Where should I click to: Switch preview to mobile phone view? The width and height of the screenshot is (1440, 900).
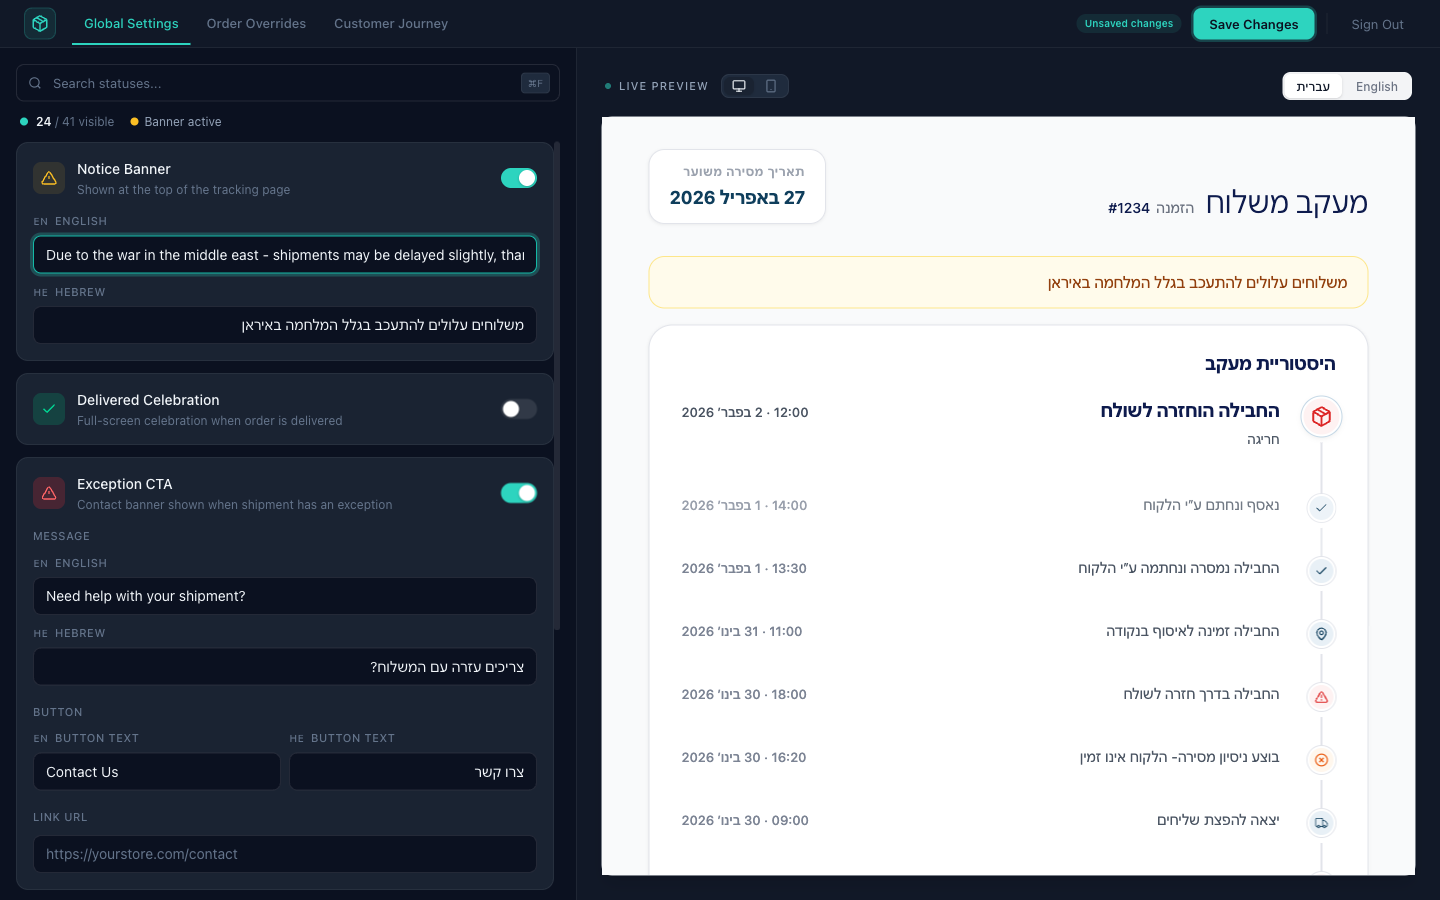769,86
